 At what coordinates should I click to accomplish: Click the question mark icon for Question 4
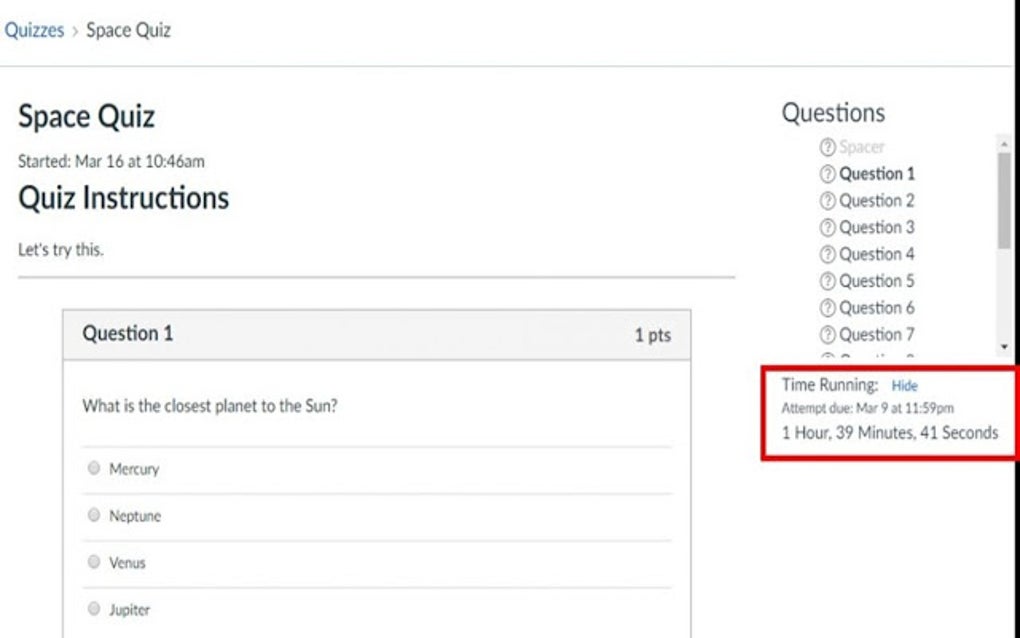tap(826, 254)
